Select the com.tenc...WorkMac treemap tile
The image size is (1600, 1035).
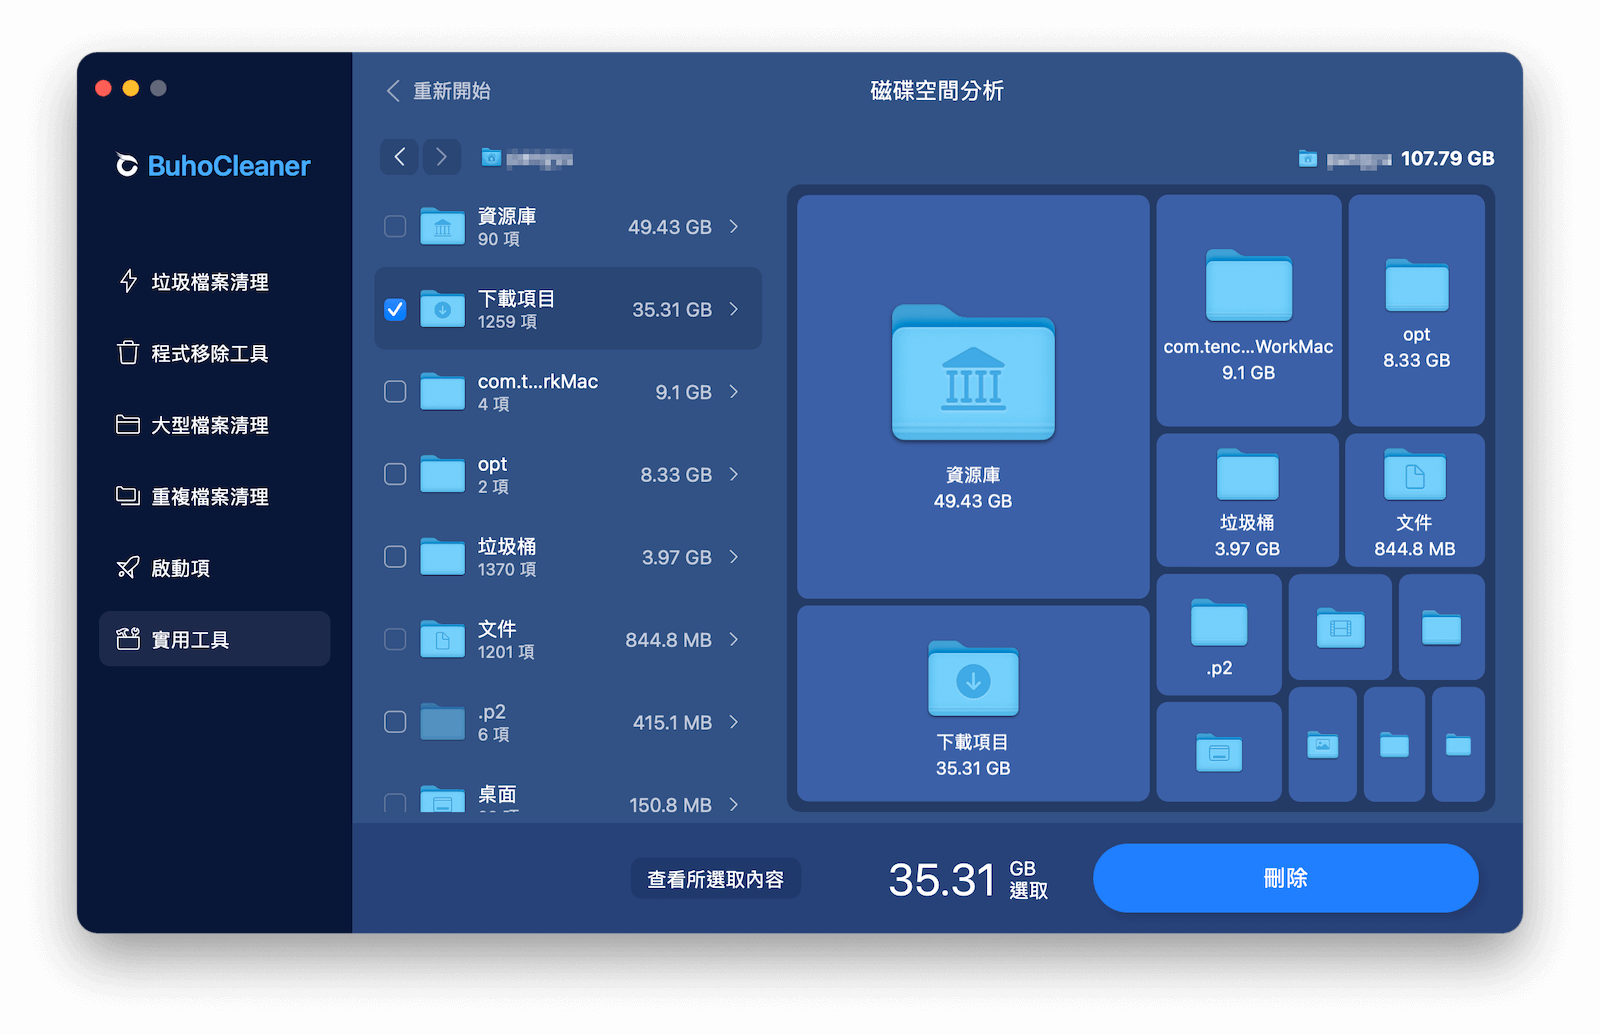tap(1248, 310)
